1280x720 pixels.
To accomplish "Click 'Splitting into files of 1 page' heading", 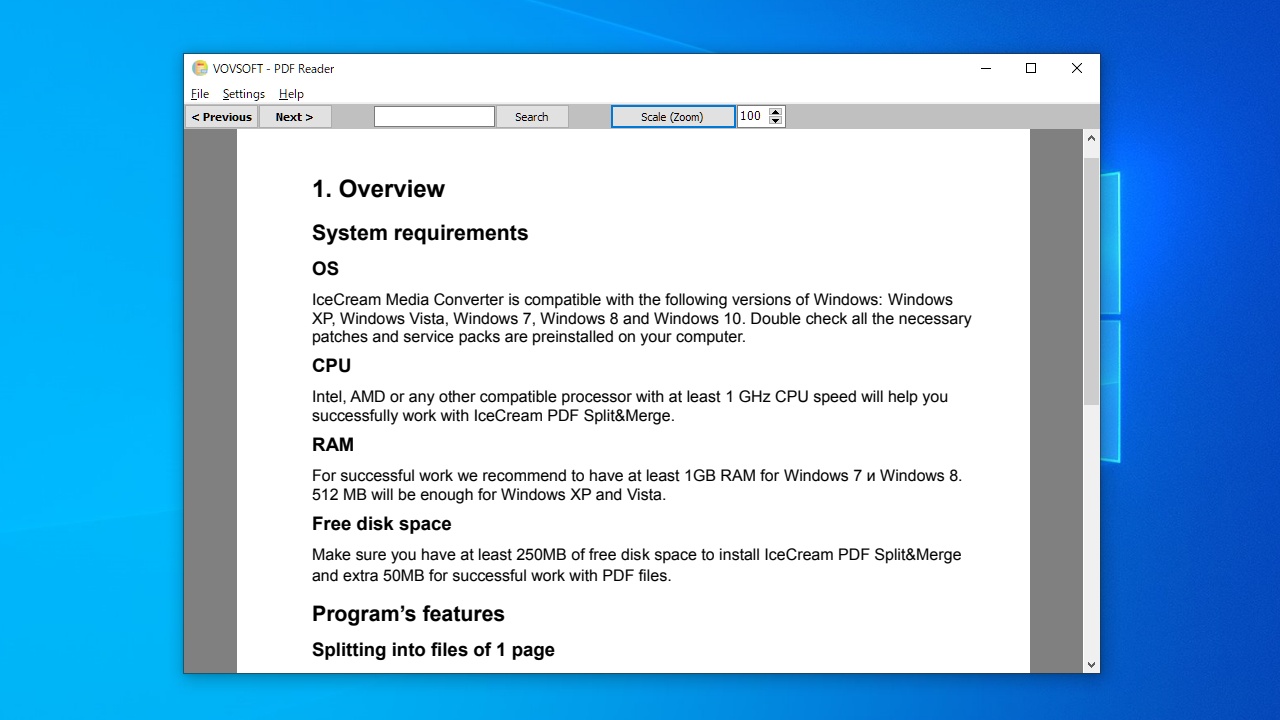I will [433, 650].
